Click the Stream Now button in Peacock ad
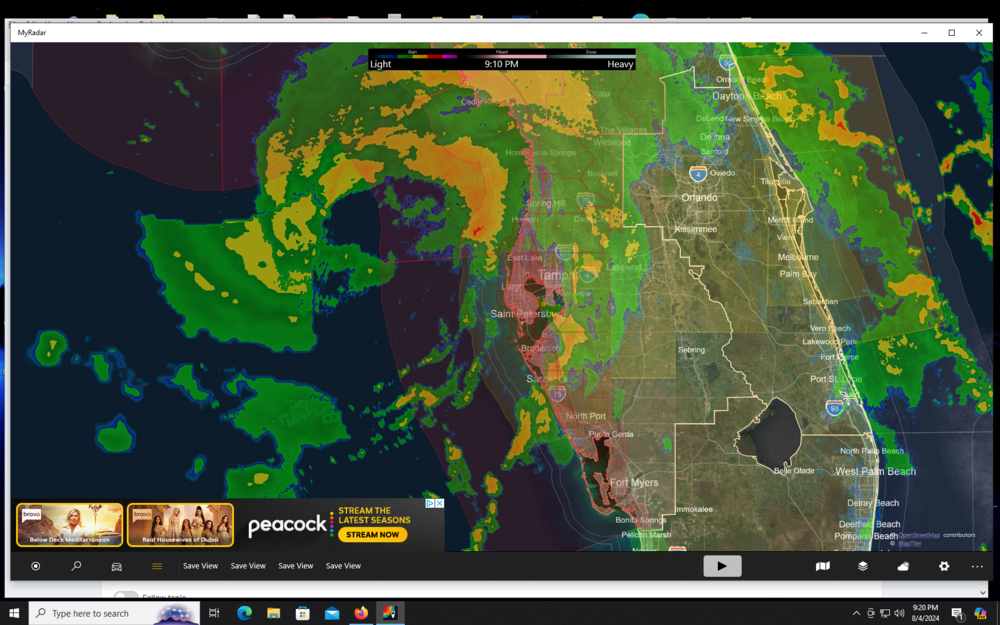The height and width of the screenshot is (625, 1000). pos(372,534)
